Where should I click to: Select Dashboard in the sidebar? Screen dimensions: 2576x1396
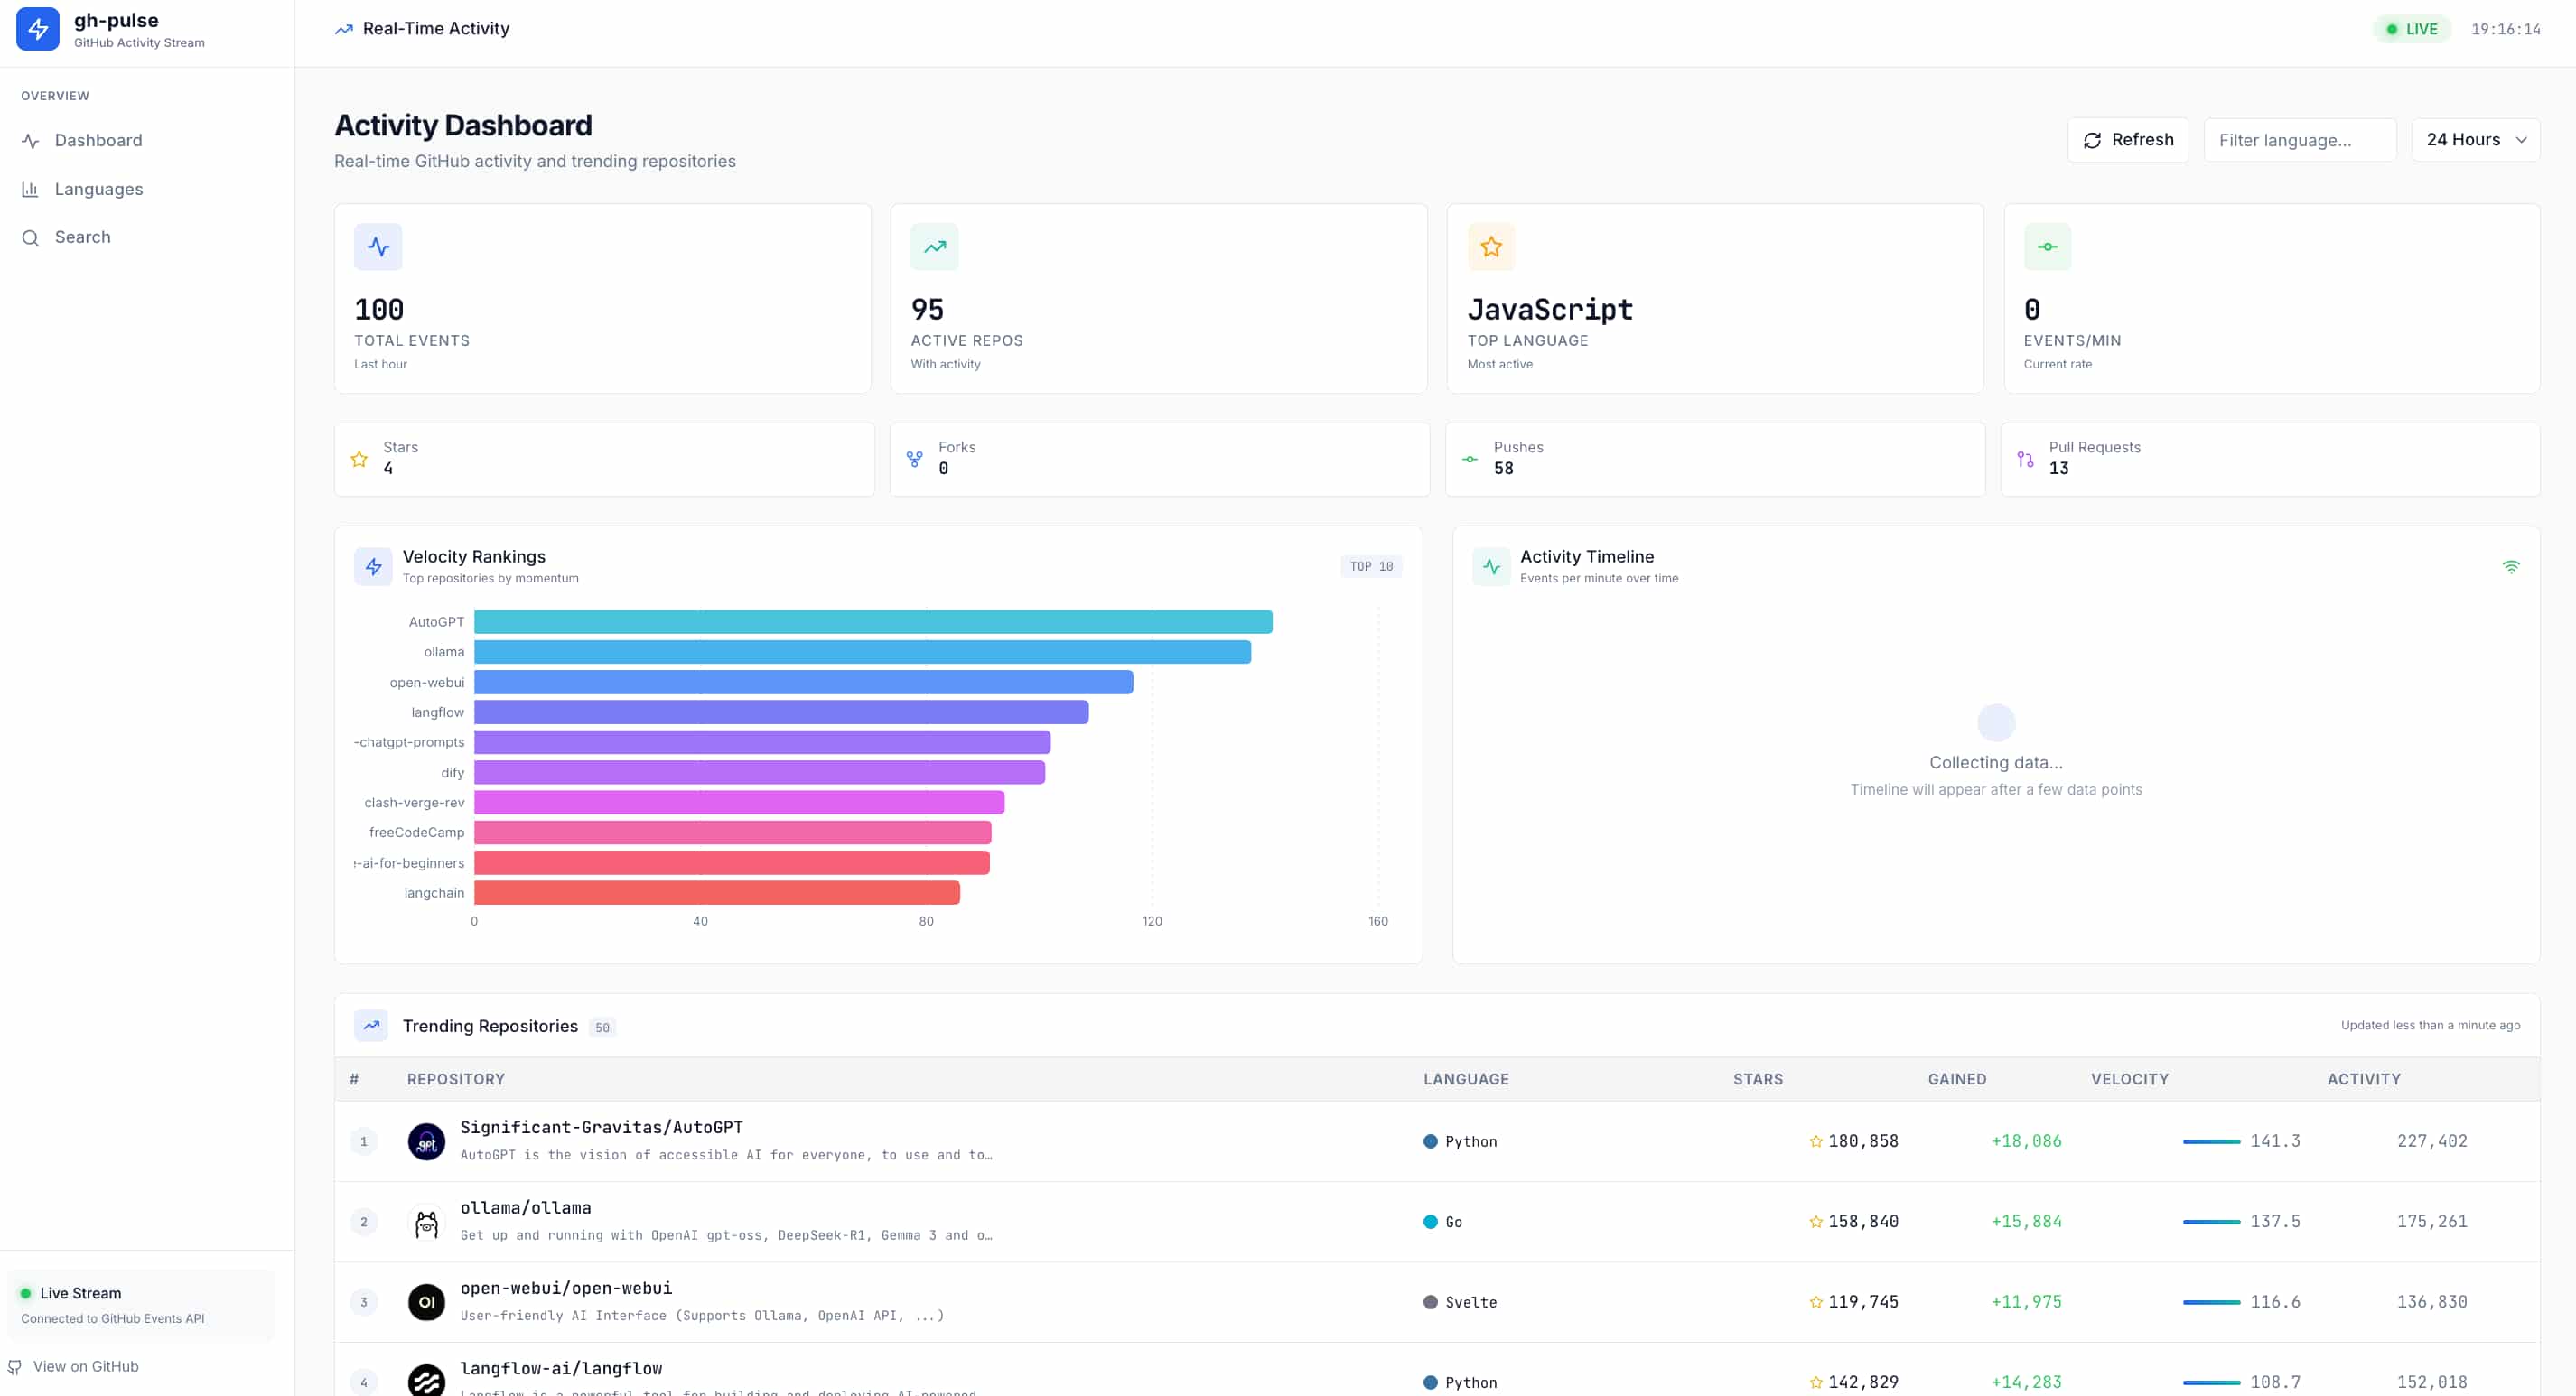pyautogui.click(x=97, y=140)
